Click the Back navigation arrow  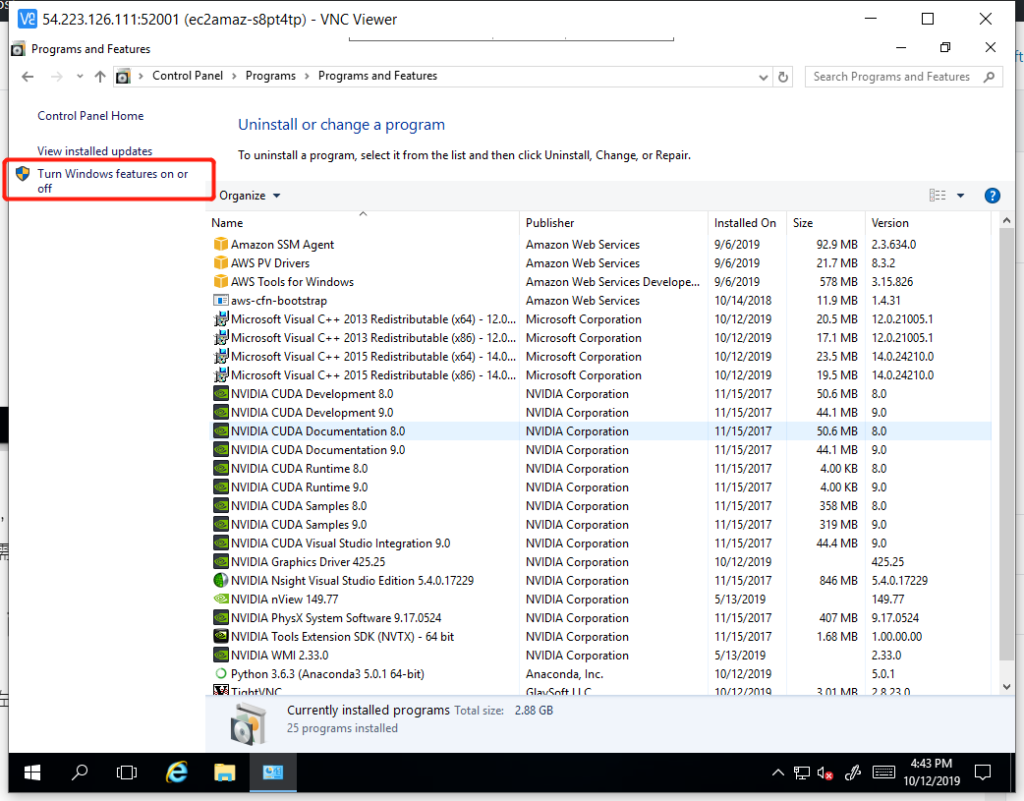28,77
